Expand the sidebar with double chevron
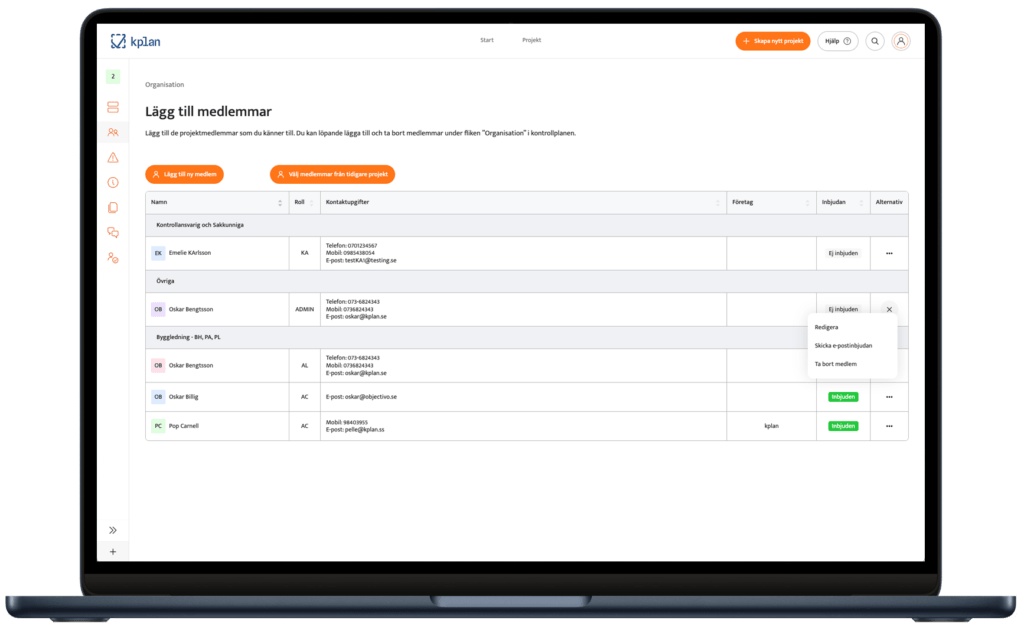The height and width of the screenshot is (630, 1024). [x=113, y=530]
